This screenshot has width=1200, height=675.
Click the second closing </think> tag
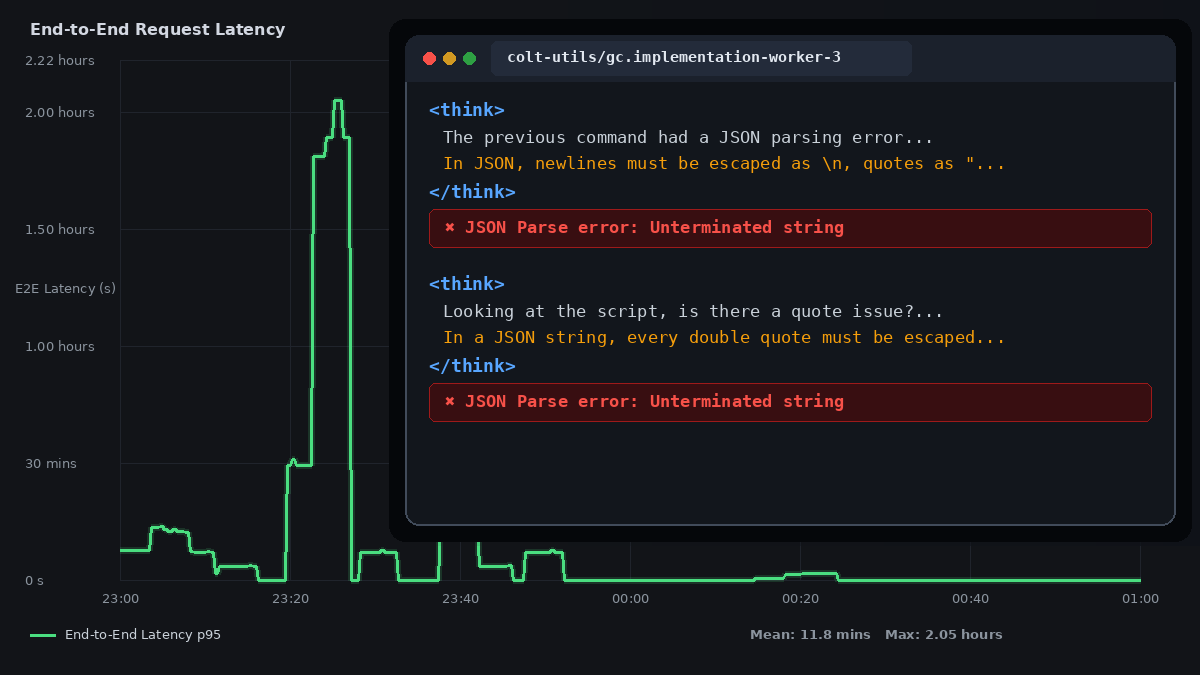(472, 365)
